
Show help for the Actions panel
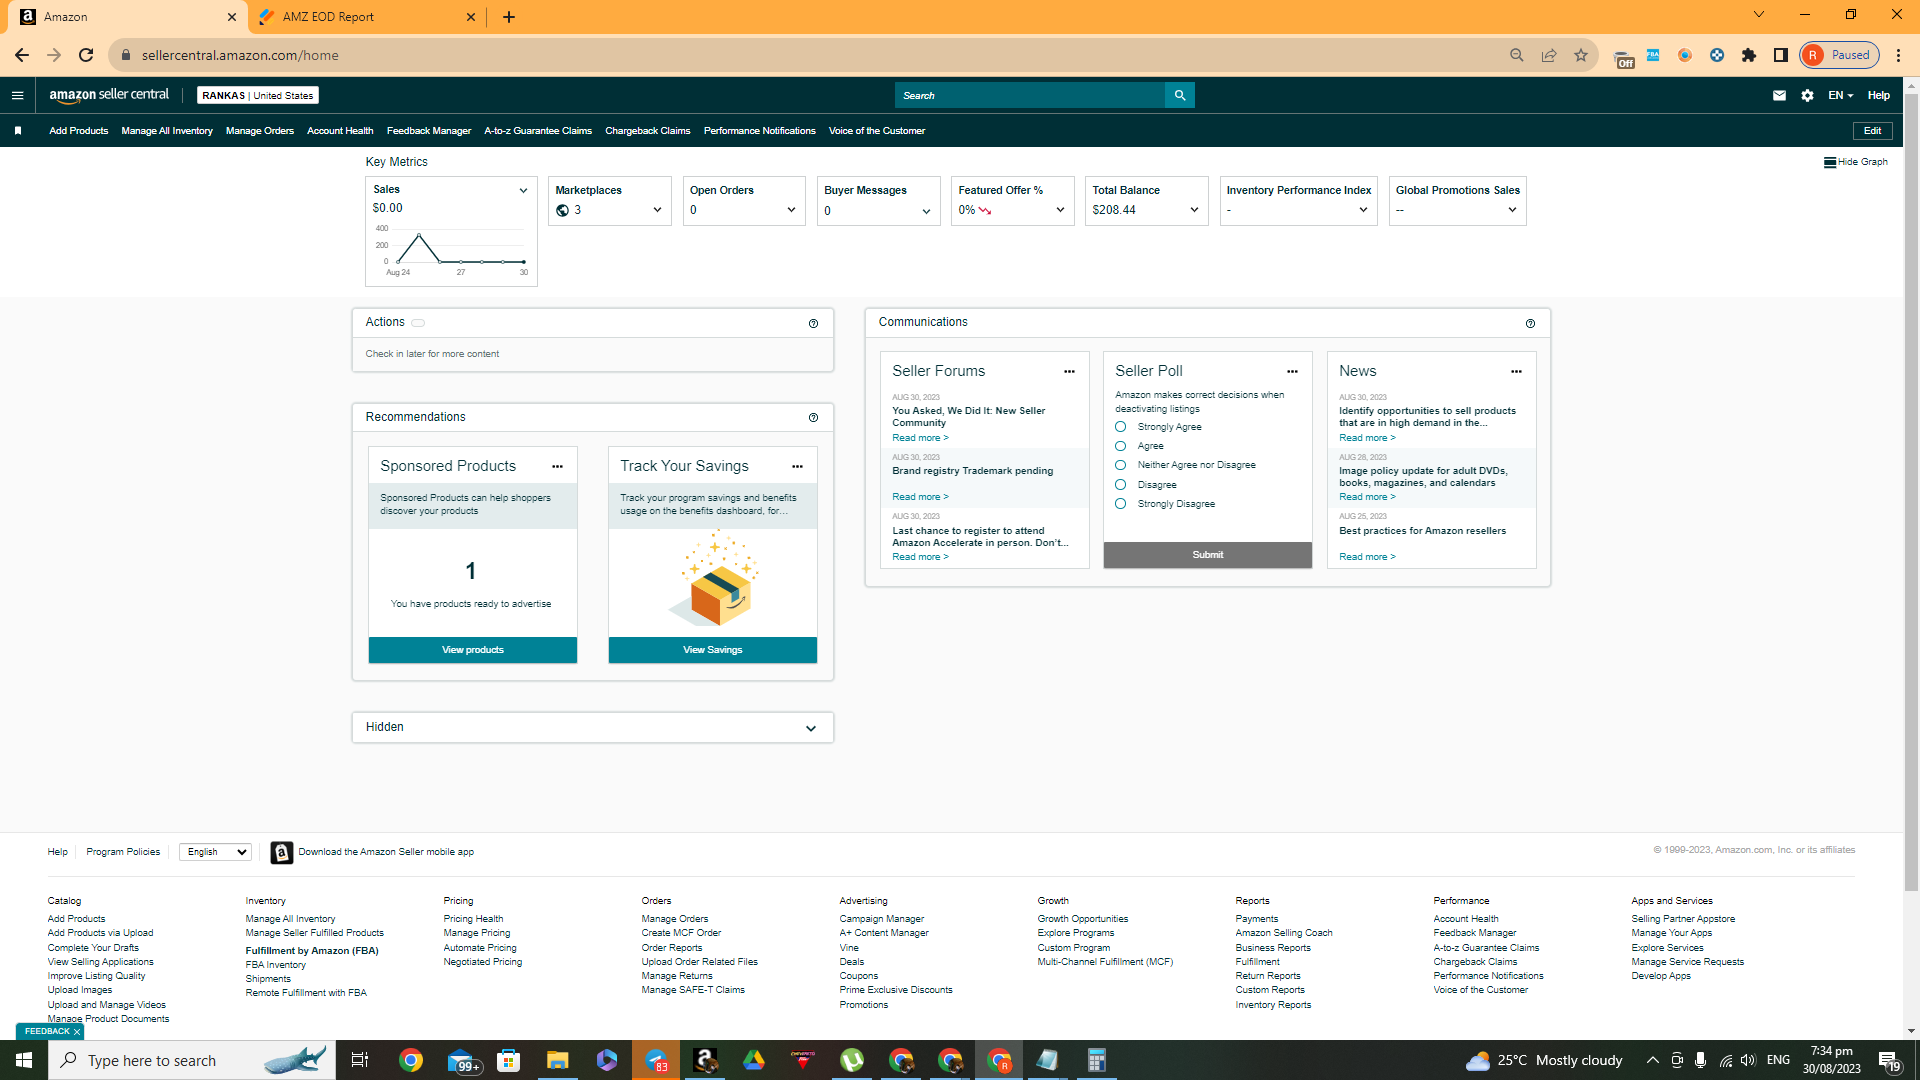pyautogui.click(x=813, y=324)
